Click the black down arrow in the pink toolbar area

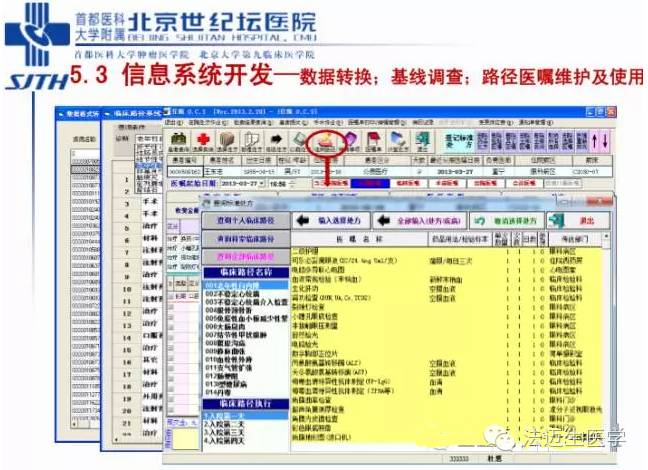pos(605,141)
